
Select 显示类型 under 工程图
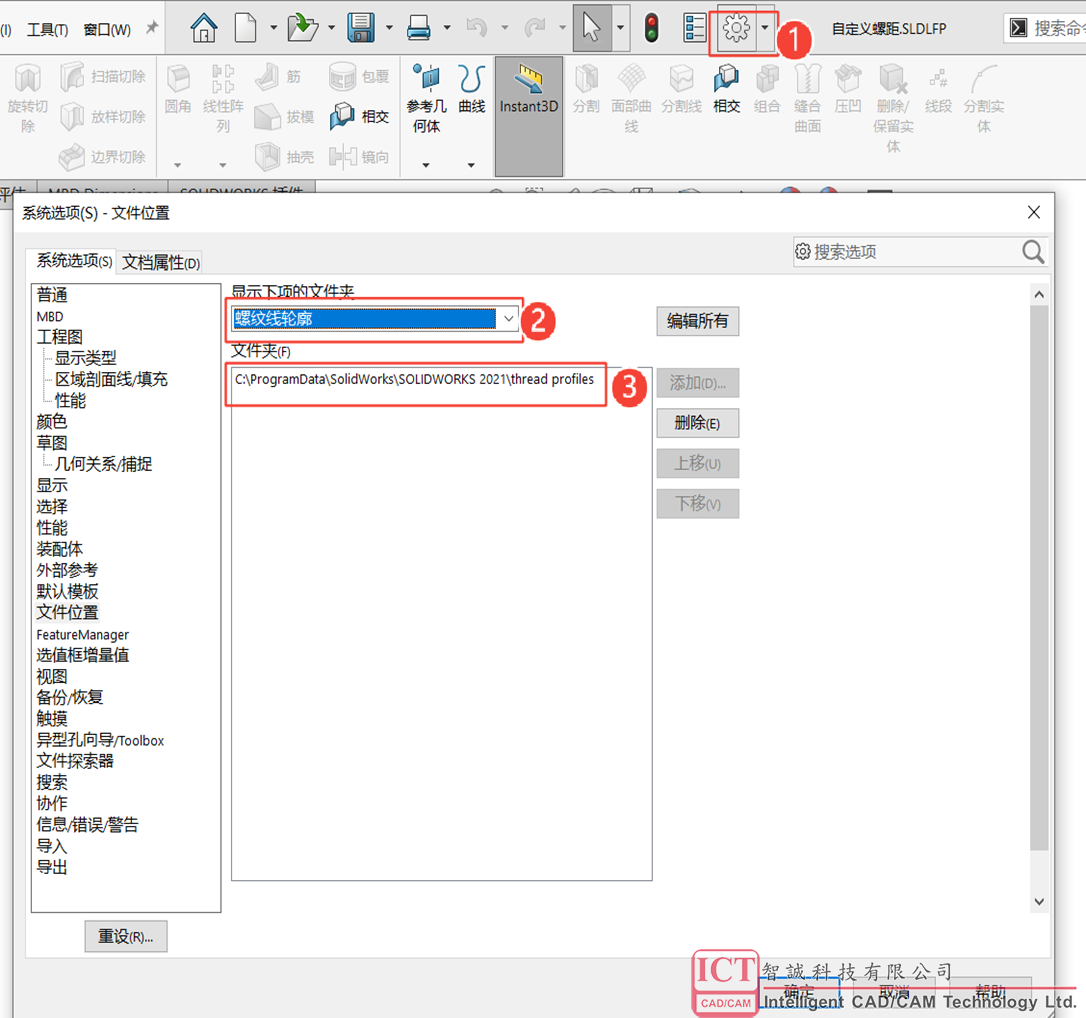tap(85, 358)
